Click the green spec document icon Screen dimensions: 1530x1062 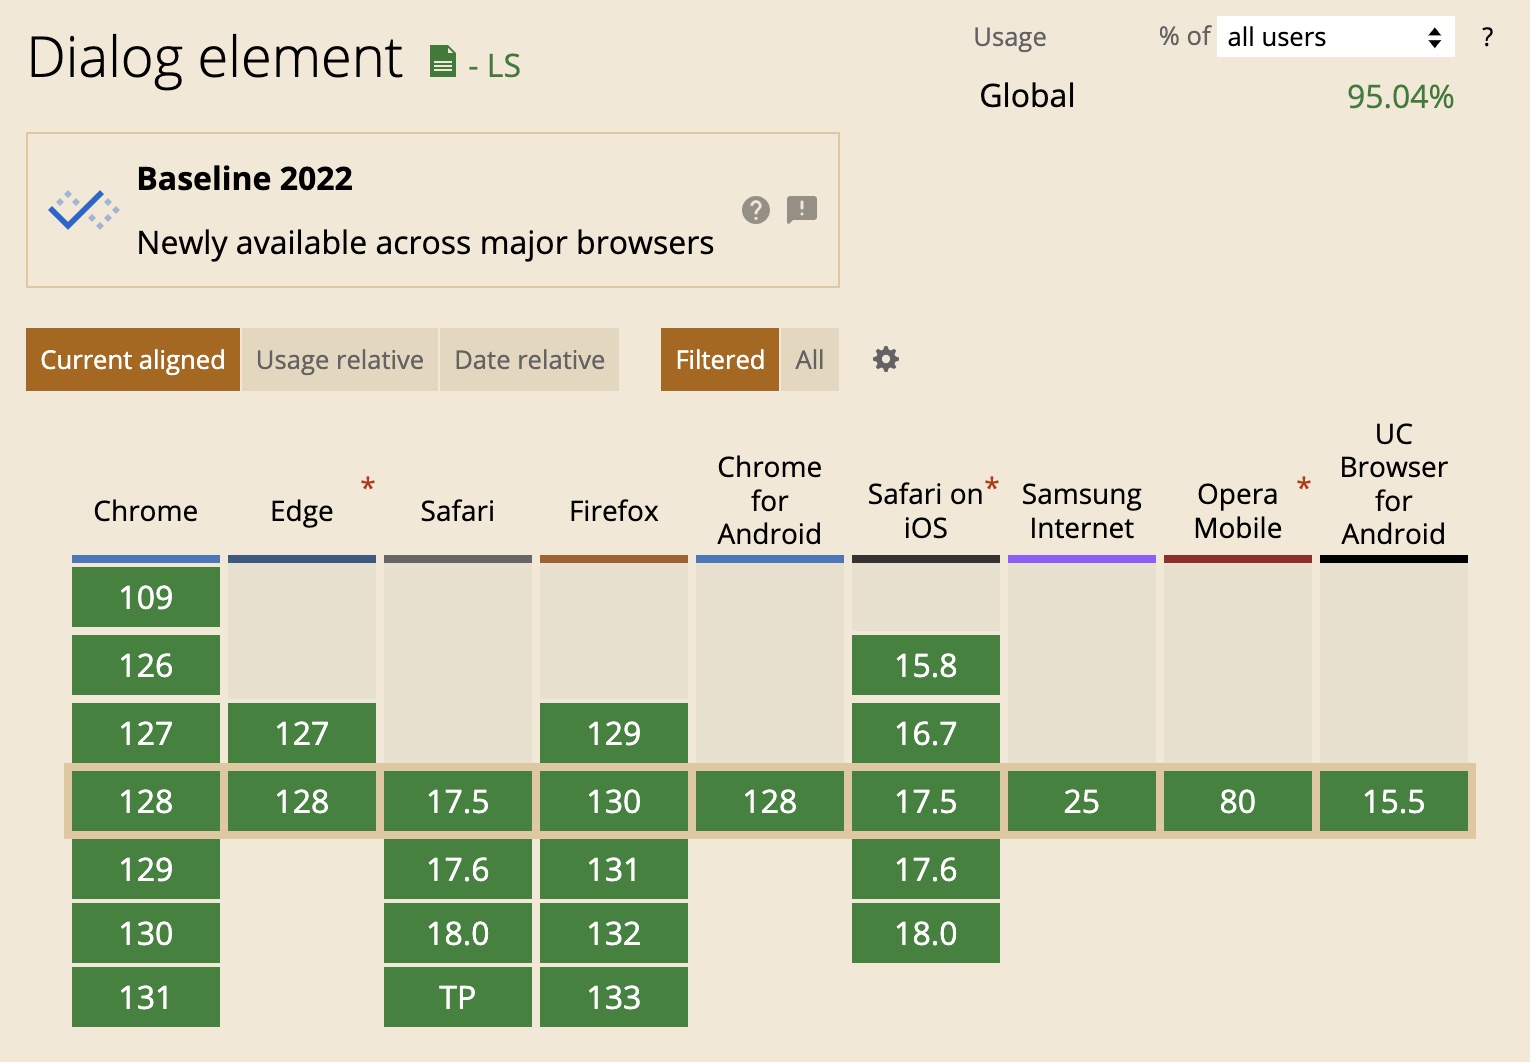(x=442, y=62)
